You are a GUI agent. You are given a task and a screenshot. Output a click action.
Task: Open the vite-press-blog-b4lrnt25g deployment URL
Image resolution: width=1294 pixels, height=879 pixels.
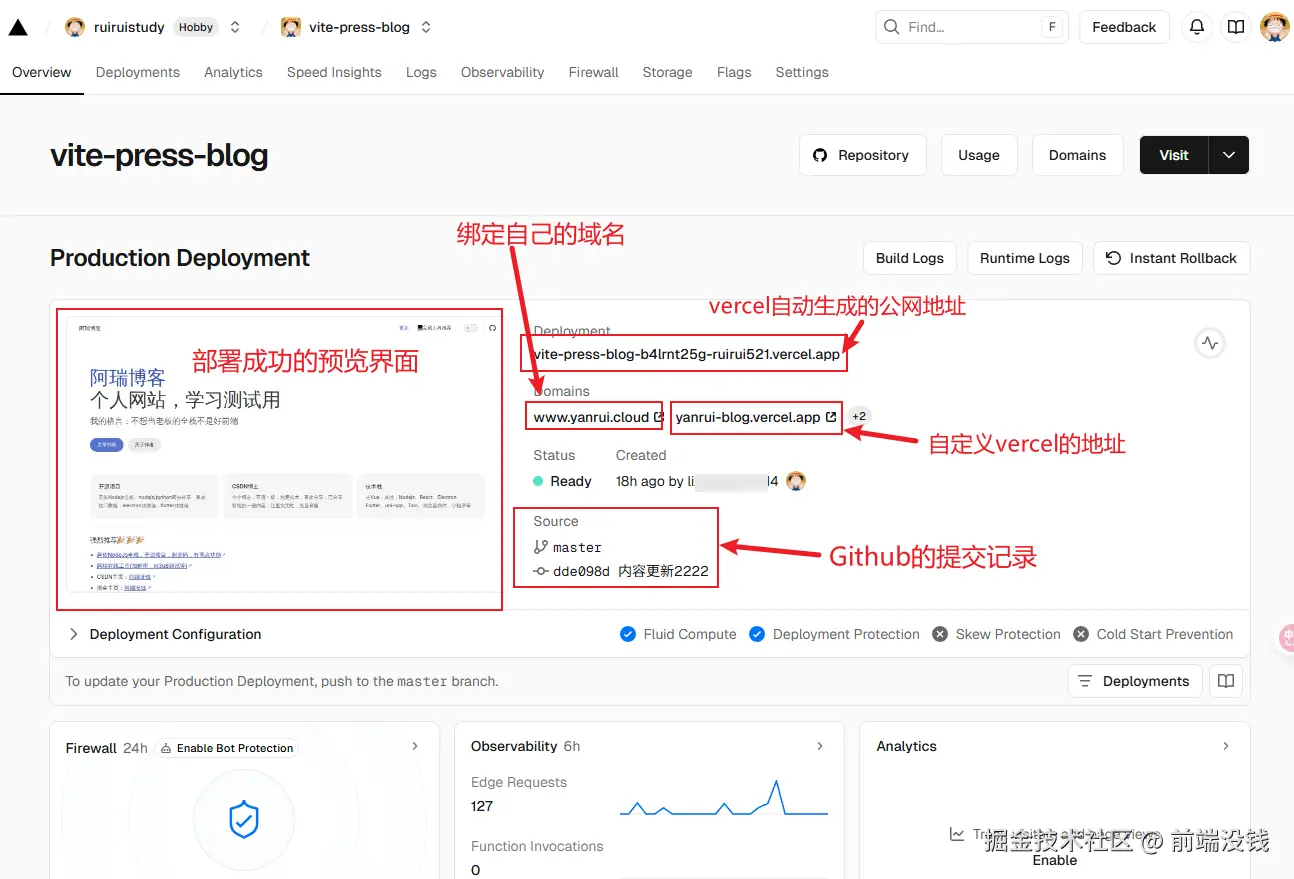coord(687,354)
